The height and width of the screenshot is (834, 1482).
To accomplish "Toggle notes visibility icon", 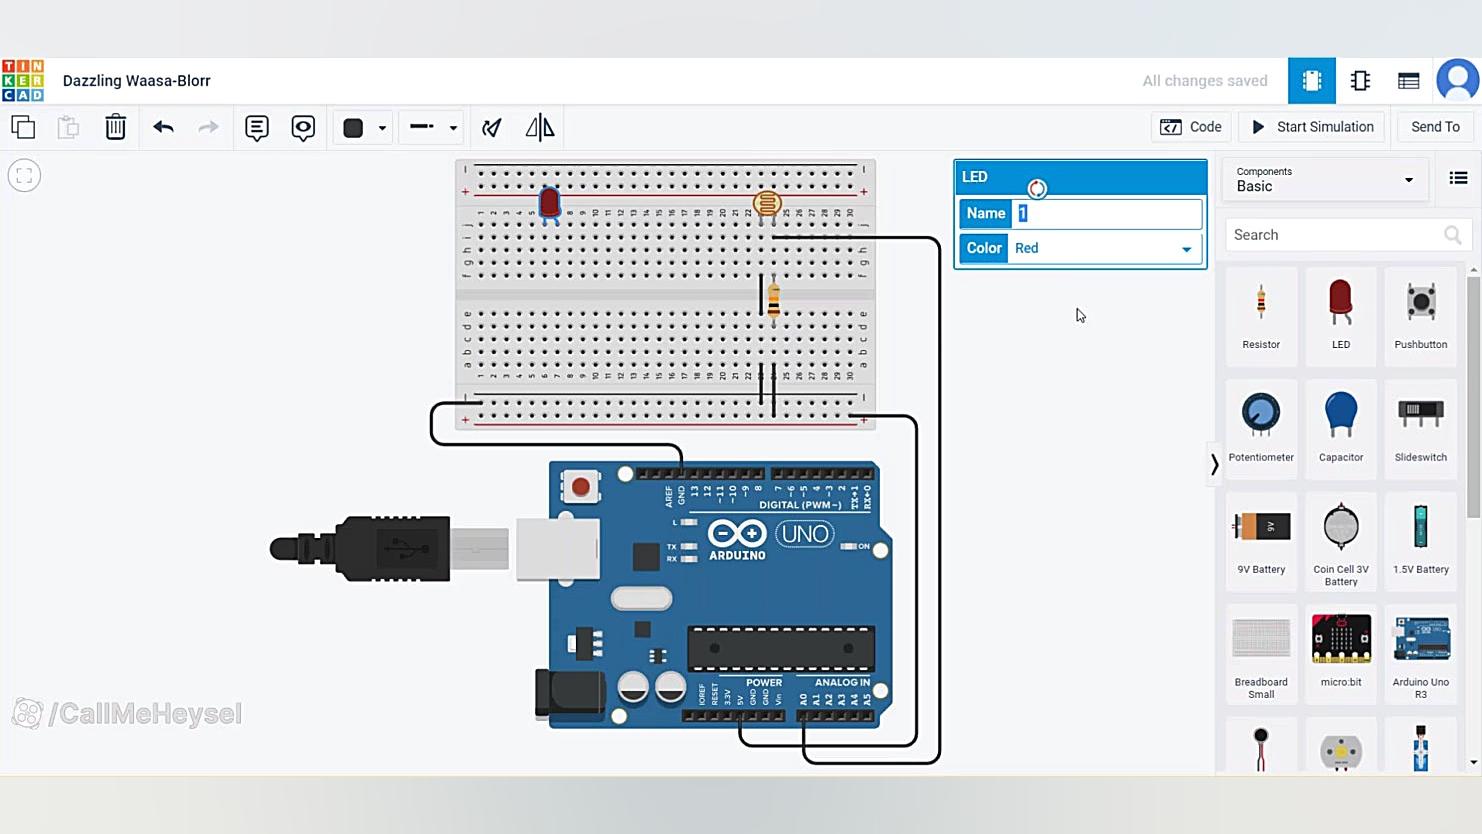I will click(x=303, y=128).
